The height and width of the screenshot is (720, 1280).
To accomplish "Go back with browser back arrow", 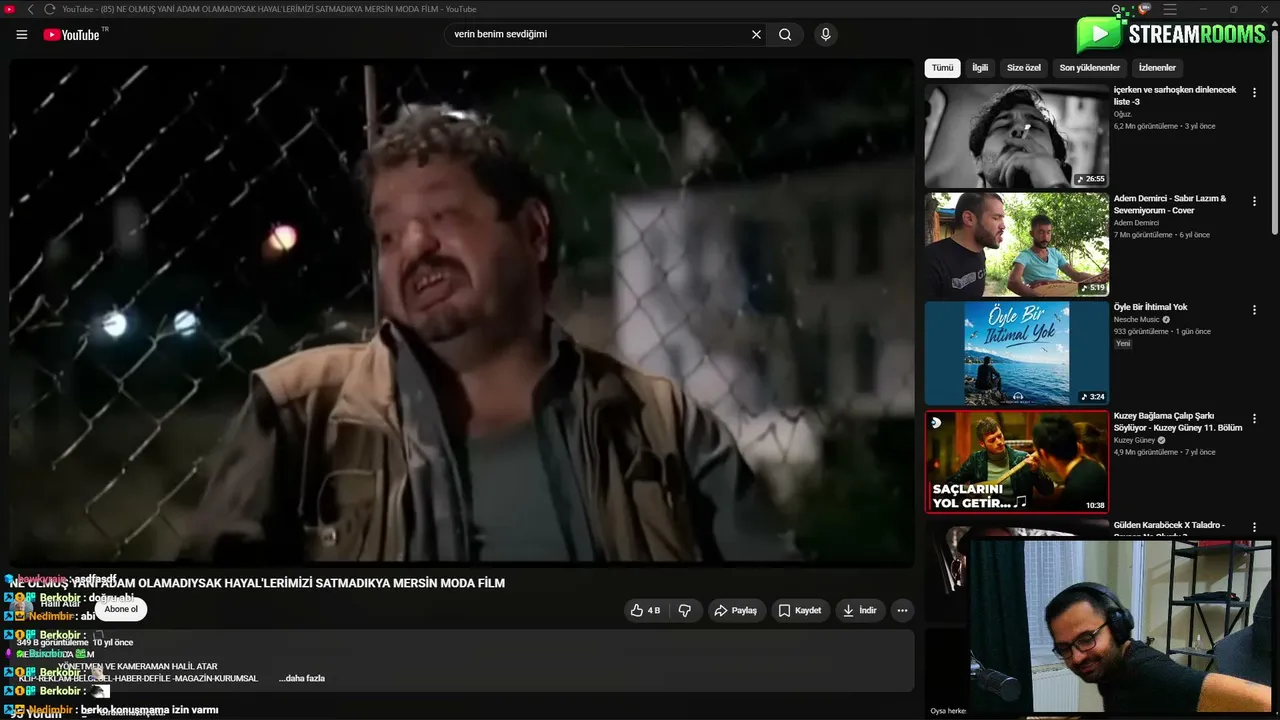I will click(x=30, y=9).
